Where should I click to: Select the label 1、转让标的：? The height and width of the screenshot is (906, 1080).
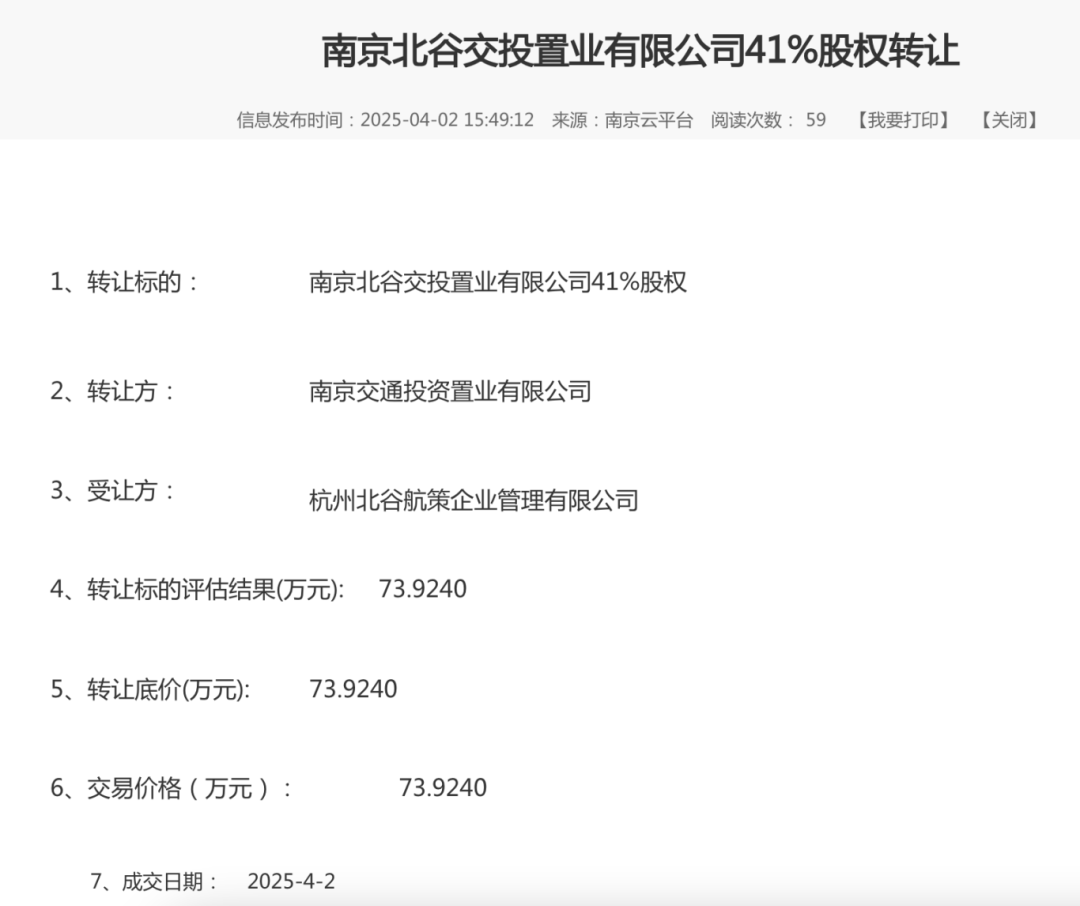125,282
